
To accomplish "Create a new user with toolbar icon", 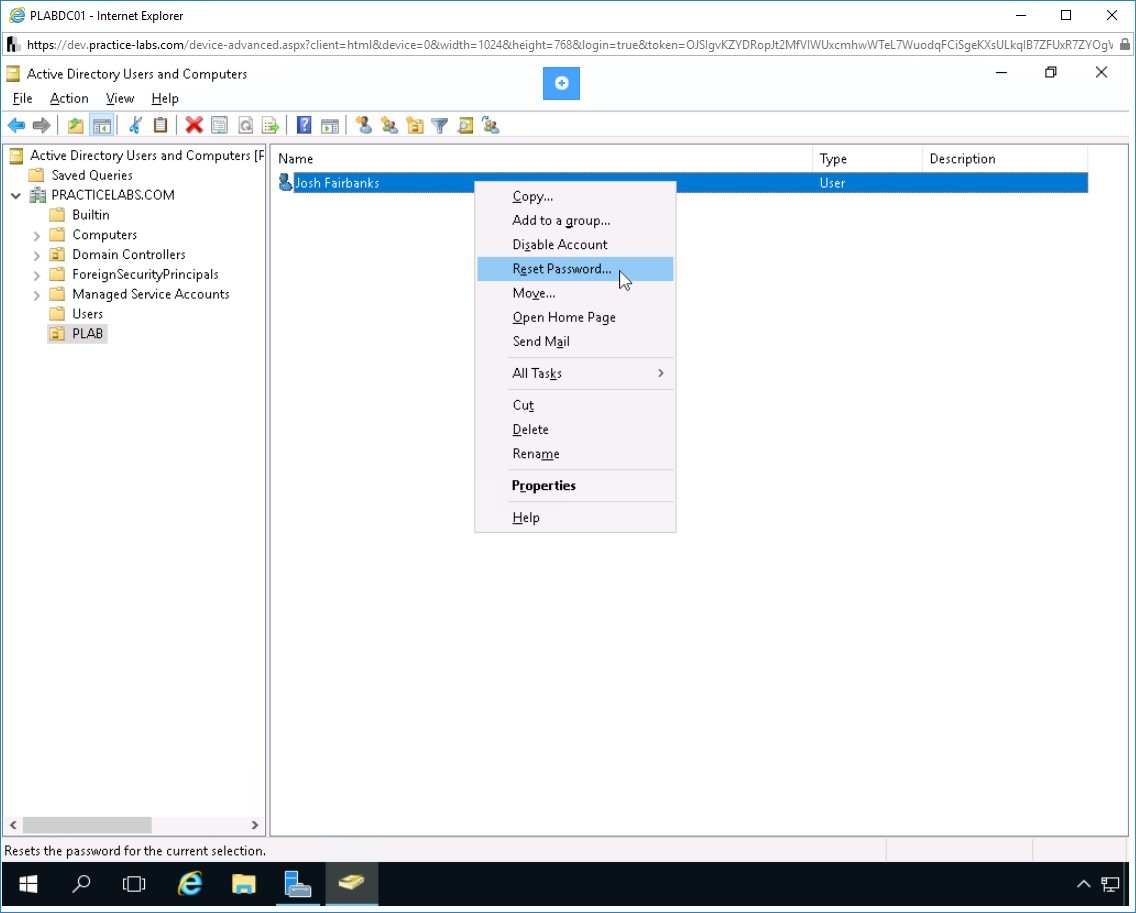I will (364, 125).
